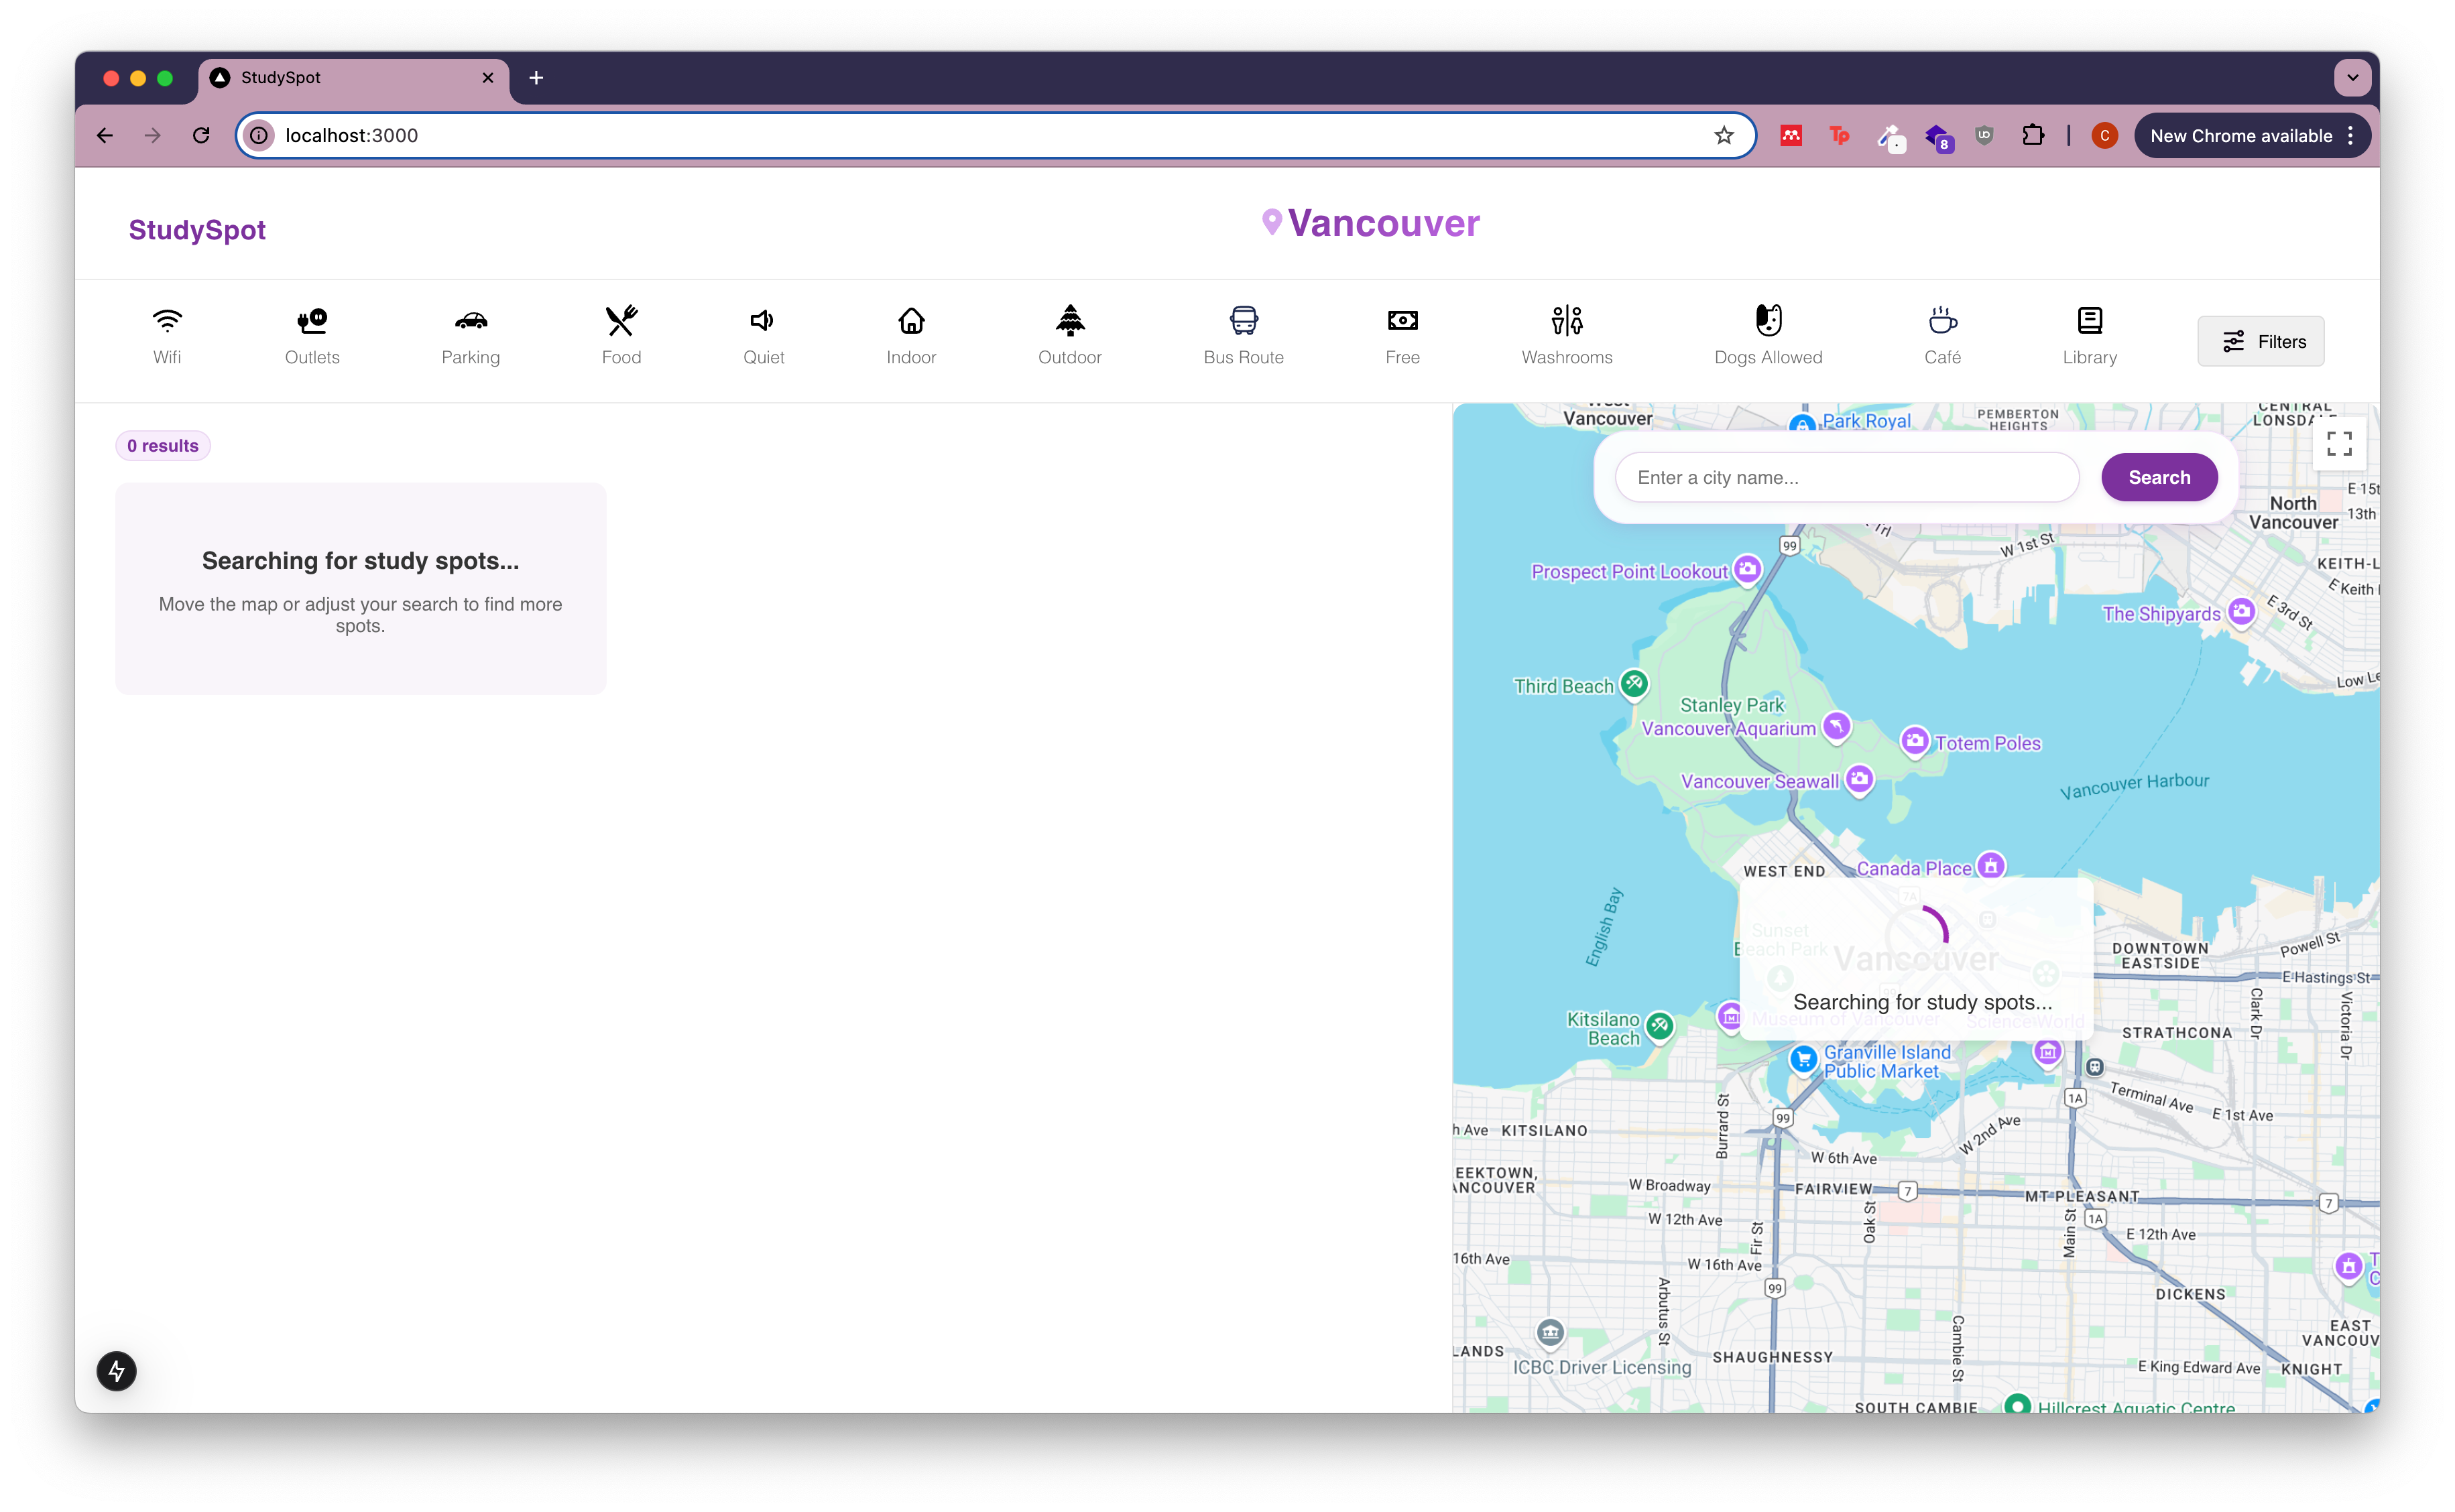Screen dimensions: 2455x1512
Task: Enable the Free filter
Action: [1402, 320]
